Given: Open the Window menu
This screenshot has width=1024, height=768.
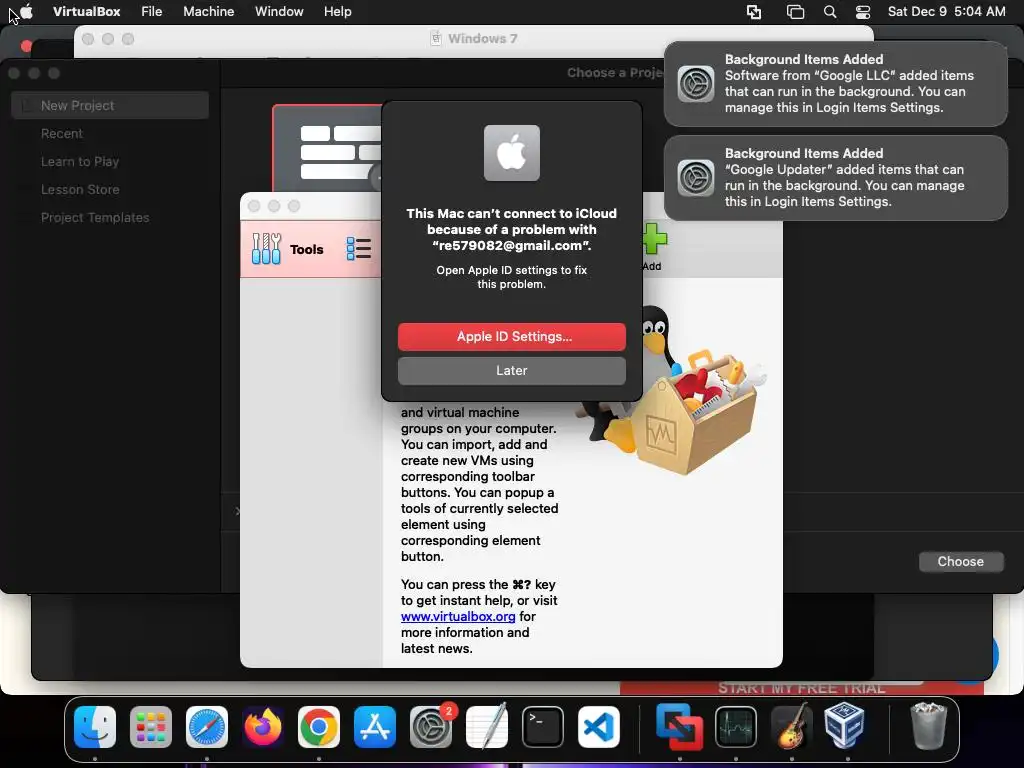Looking at the screenshot, I should tap(279, 11).
